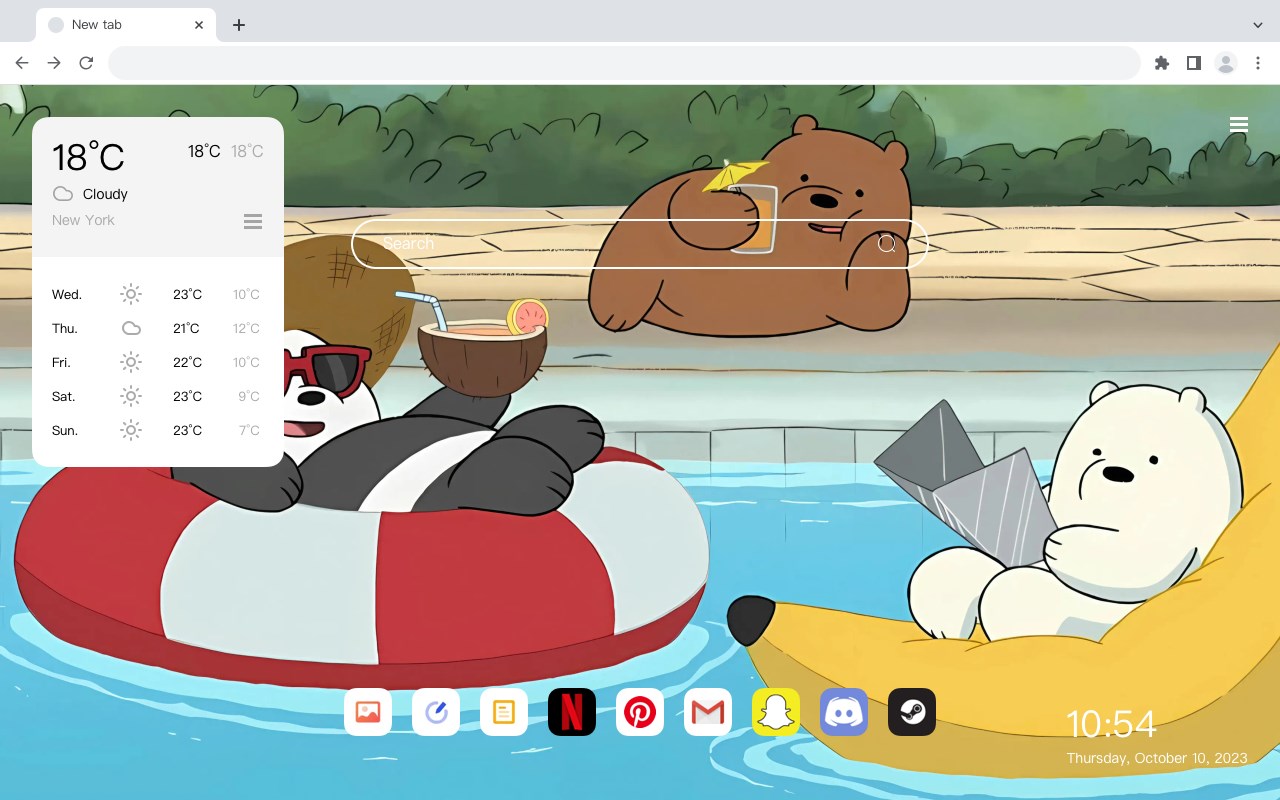Open the Steam shortcut icon

pyautogui.click(x=912, y=712)
